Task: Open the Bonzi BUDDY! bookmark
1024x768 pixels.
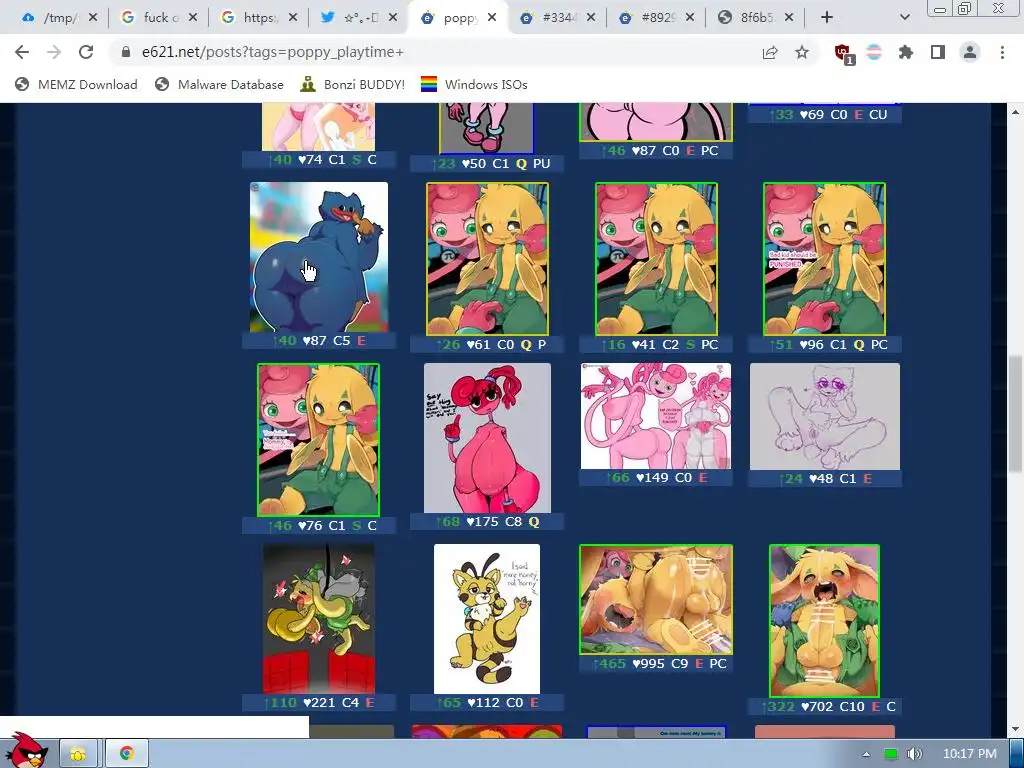Action: point(353,84)
